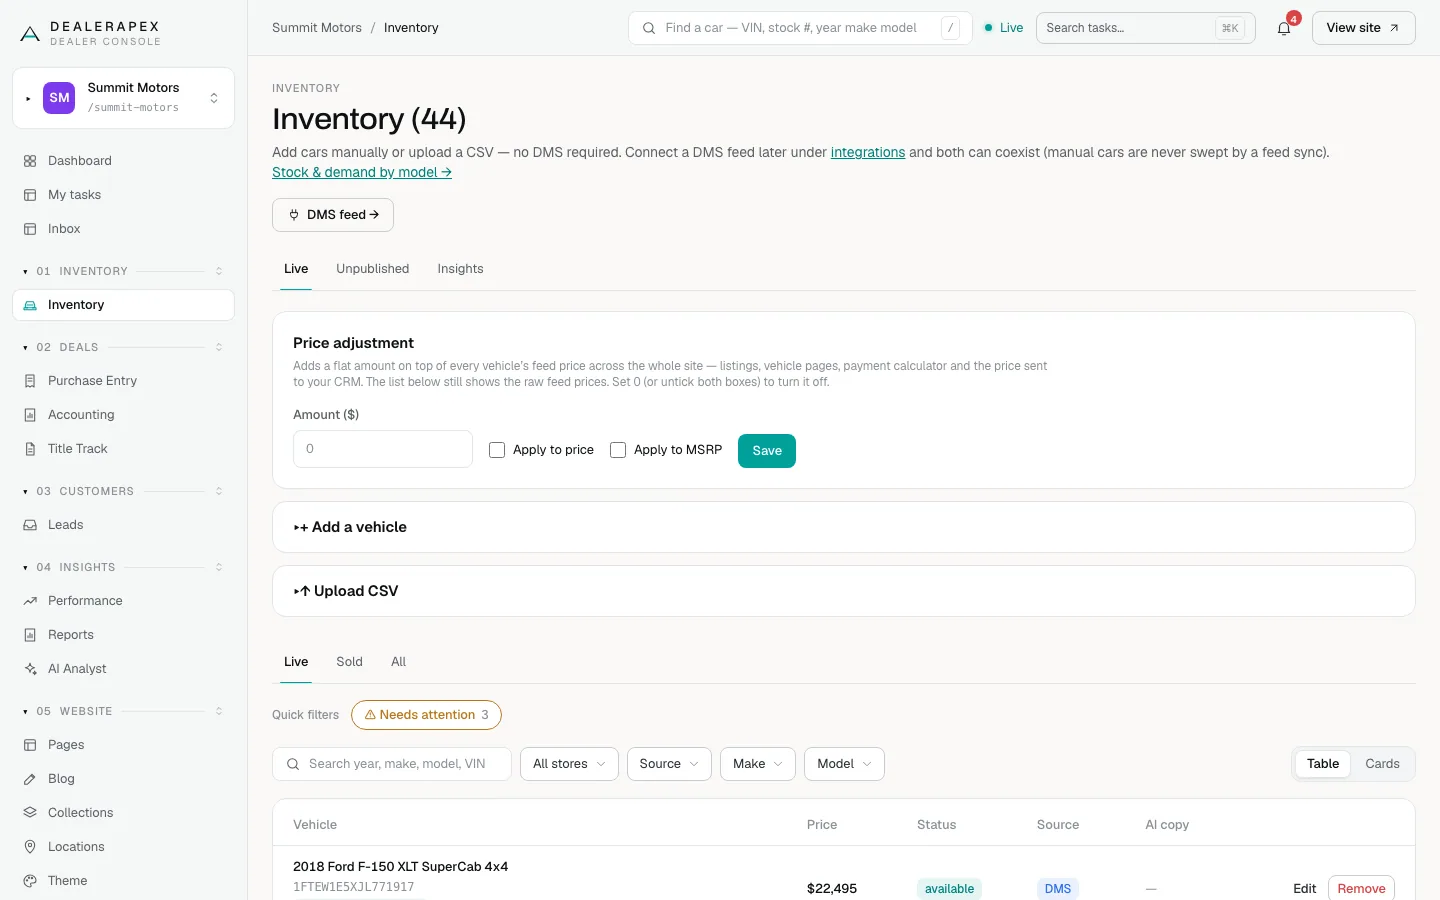Click the My tasks sidebar icon
Screen dimensions: 1440x900
(x=30, y=195)
